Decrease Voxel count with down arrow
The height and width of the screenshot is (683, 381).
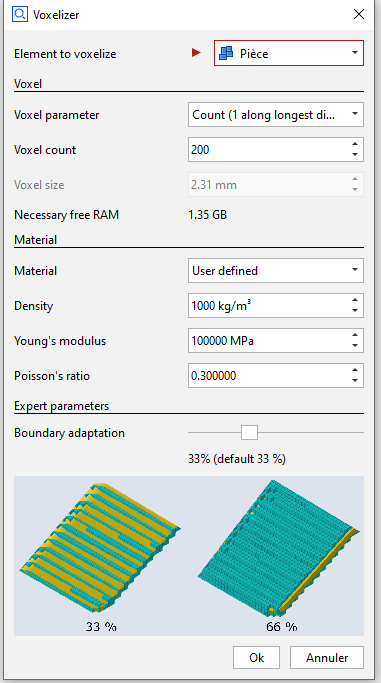point(355,155)
